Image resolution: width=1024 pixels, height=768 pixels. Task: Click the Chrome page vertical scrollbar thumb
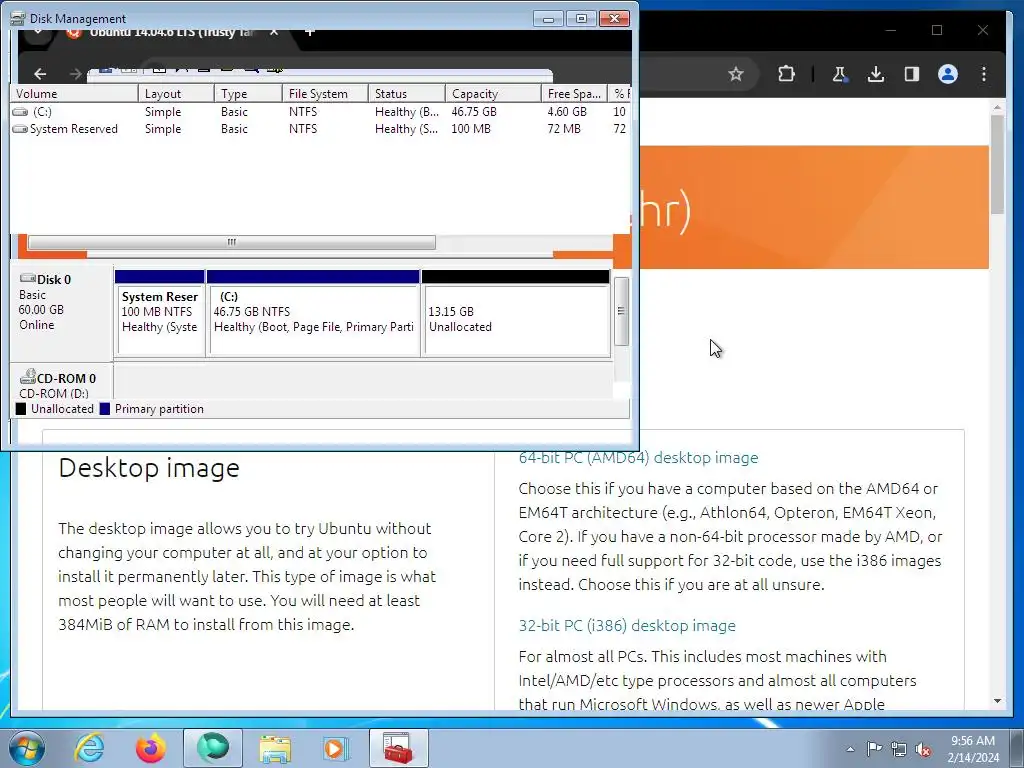tap(997, 164)
